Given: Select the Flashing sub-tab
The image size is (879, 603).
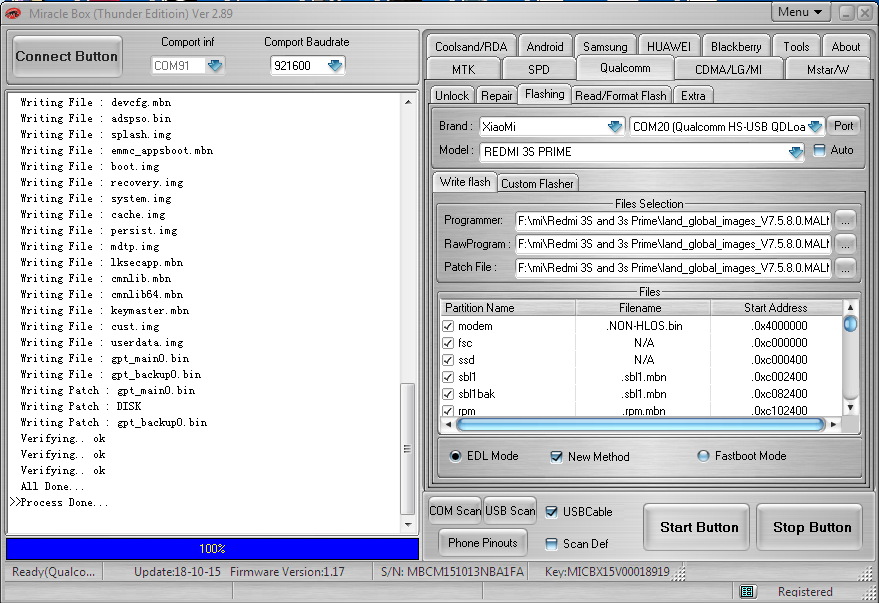Looking at the screenshot, I should (x=544, y=94).
